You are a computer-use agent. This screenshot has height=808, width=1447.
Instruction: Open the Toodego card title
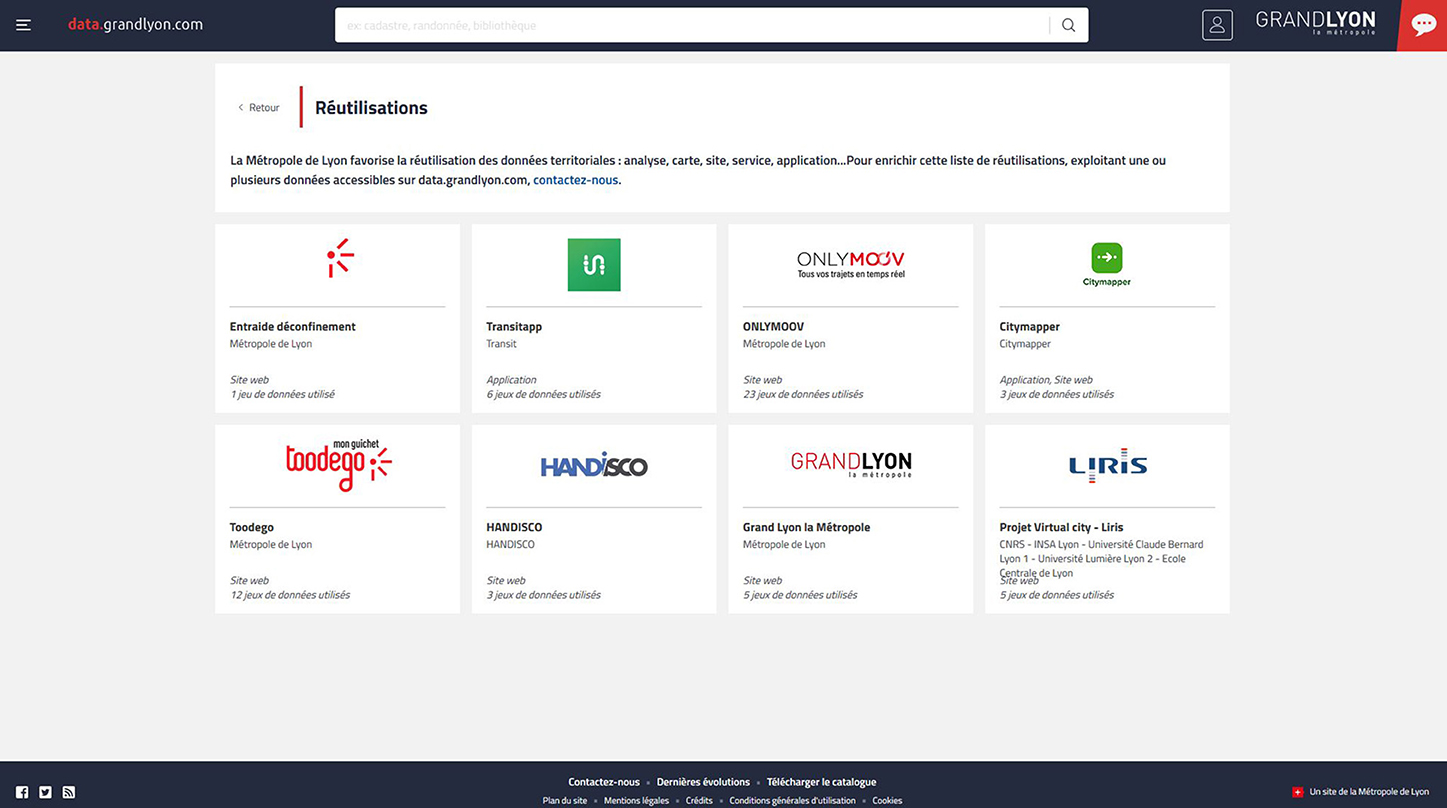pos(252,527)
